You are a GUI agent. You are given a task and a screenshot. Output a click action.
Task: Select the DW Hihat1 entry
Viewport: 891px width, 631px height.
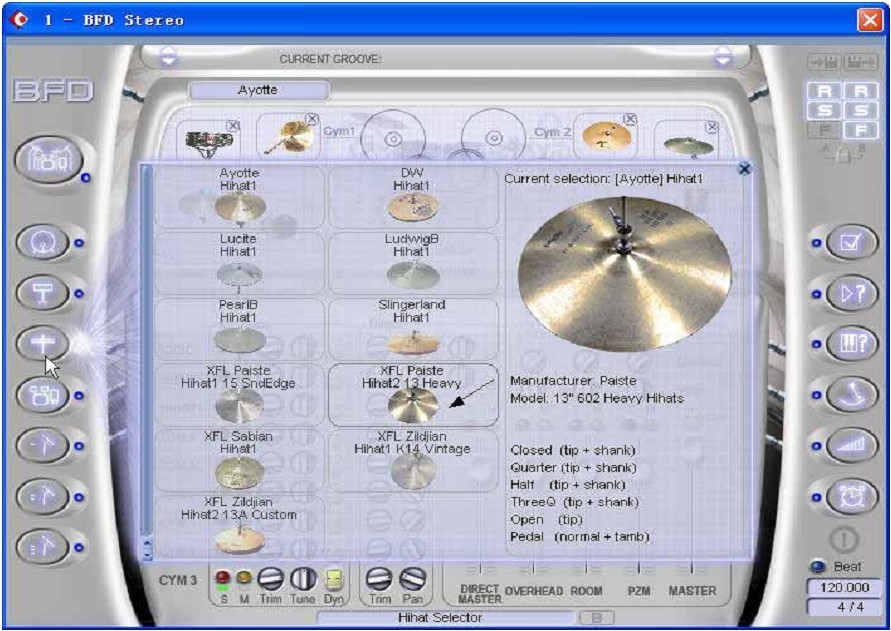click(413, 196)
